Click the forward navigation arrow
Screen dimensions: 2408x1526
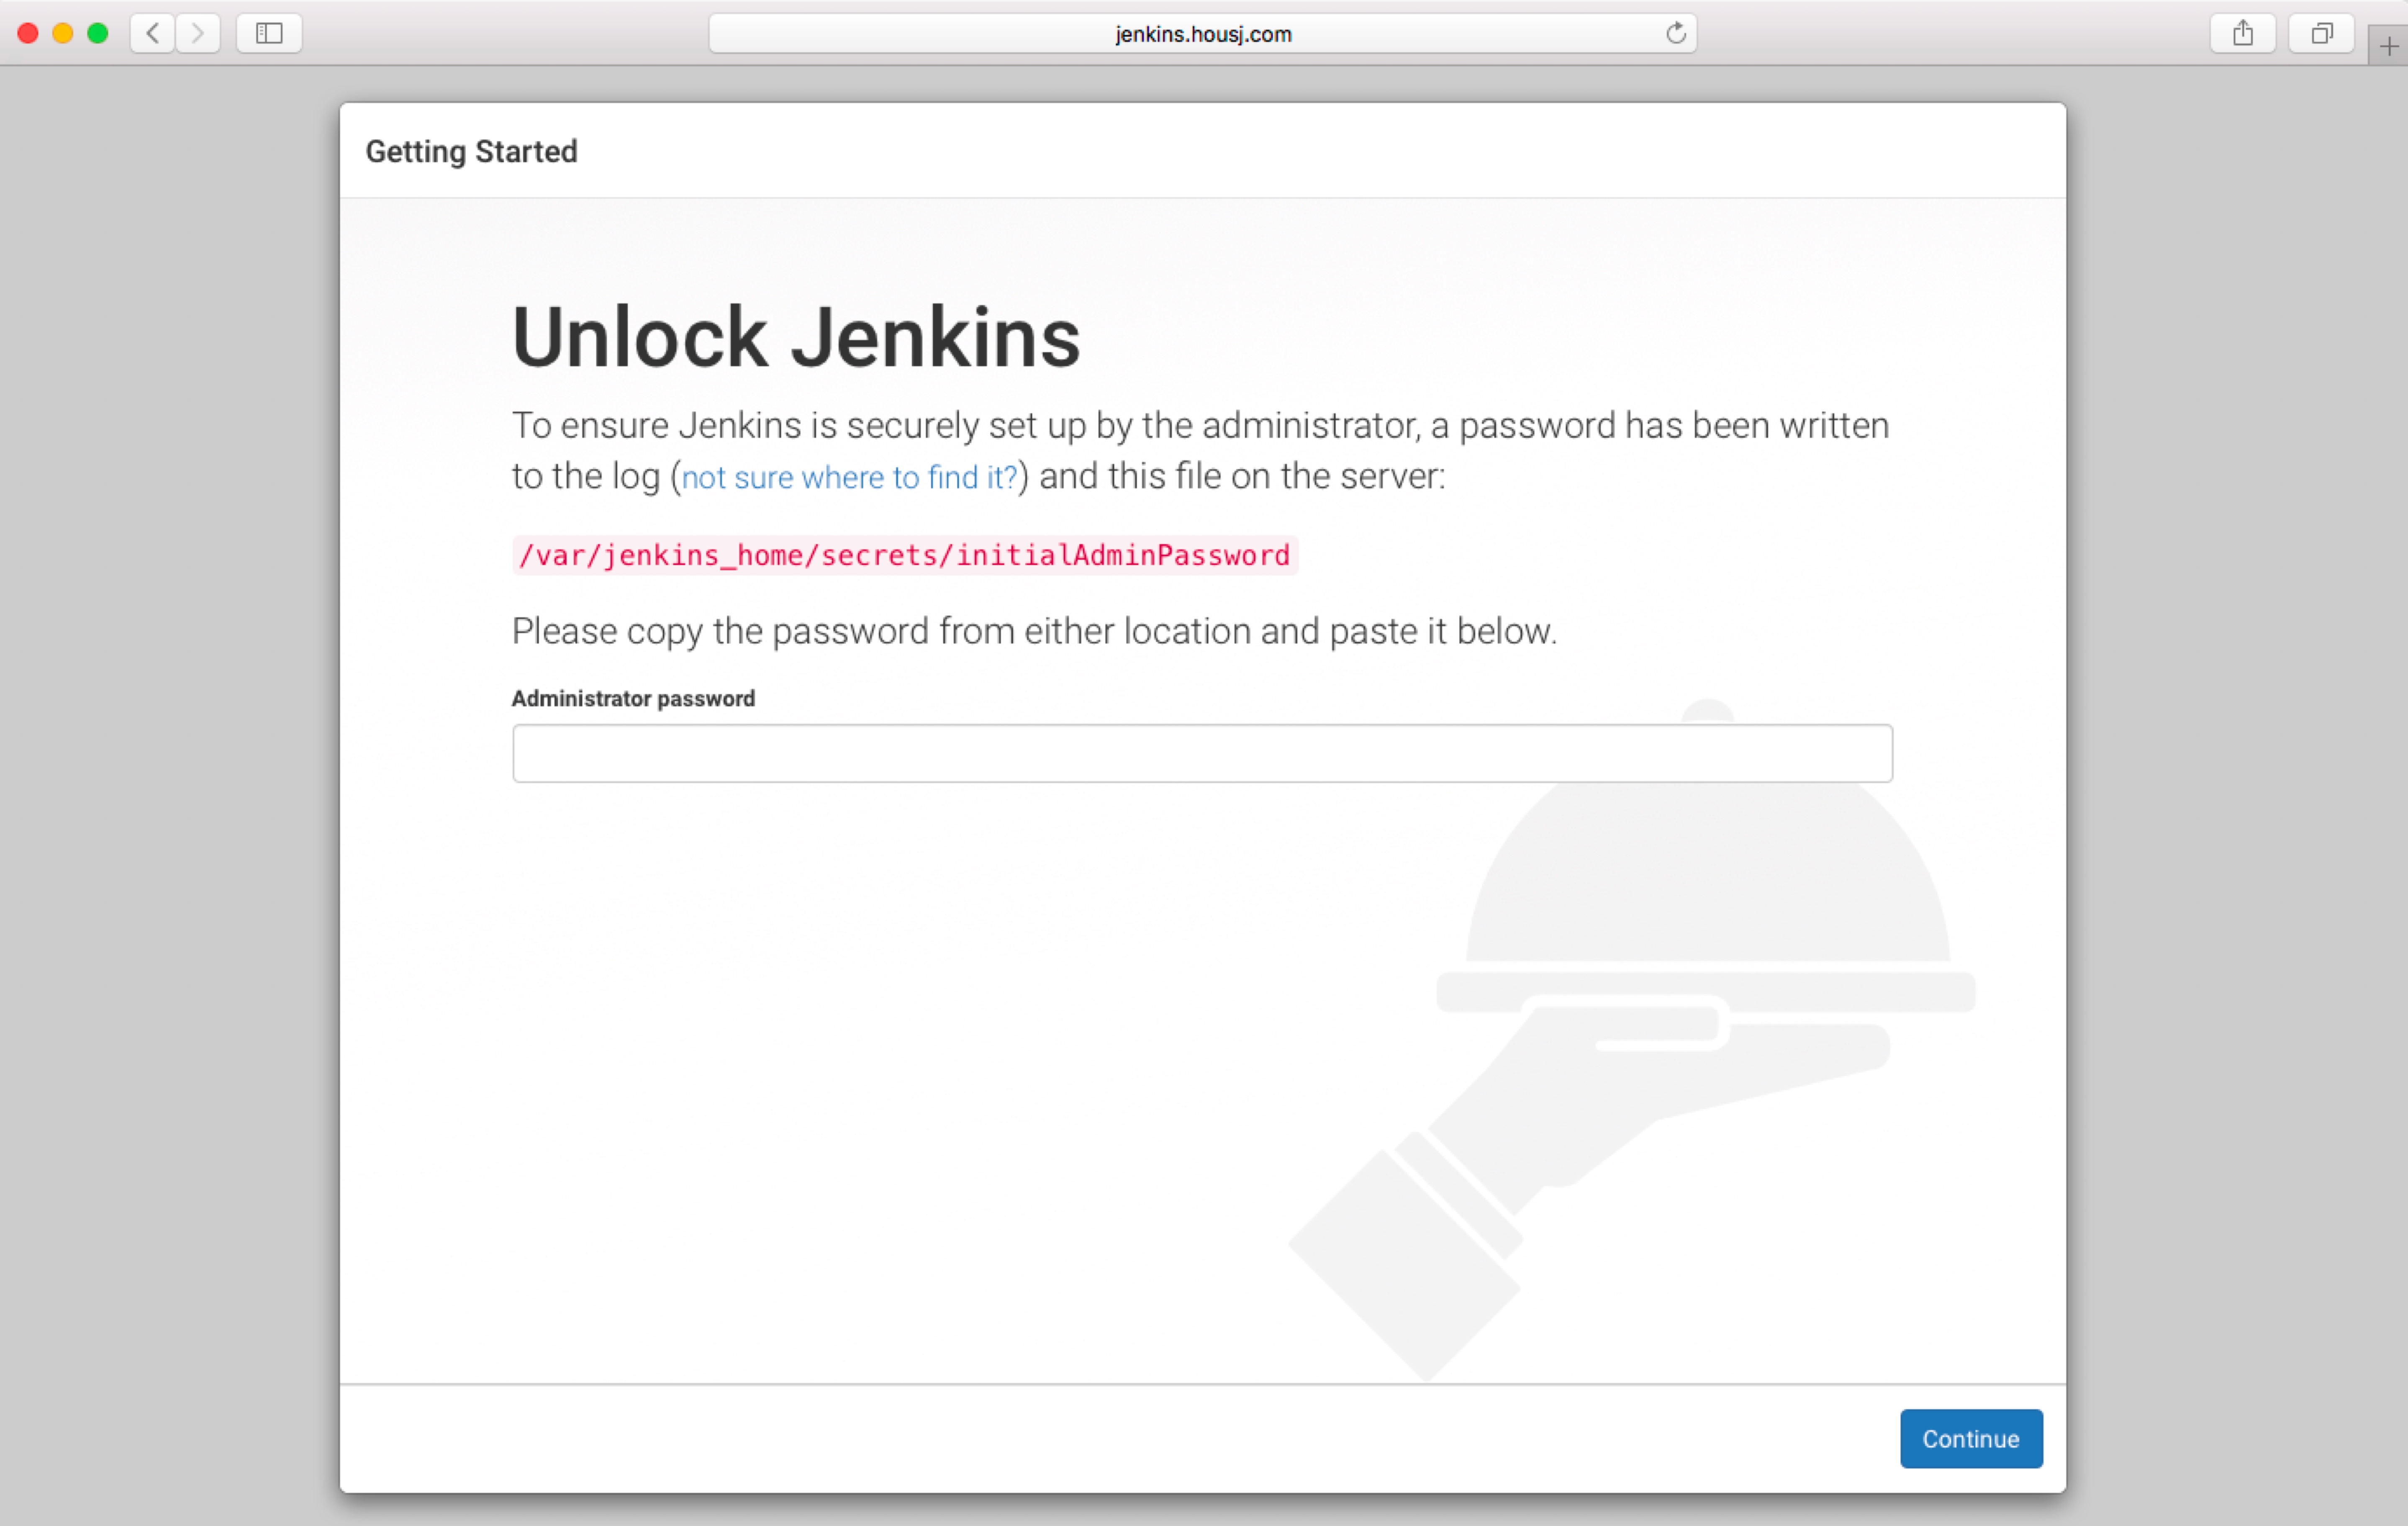pyautogui.click(x=198, y=33)
